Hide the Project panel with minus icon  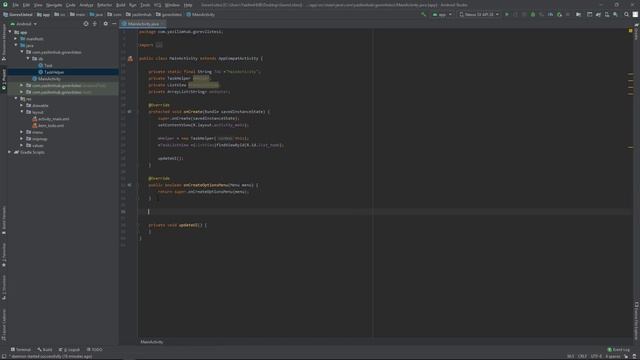pyautogui.click(x=114, y=24)
